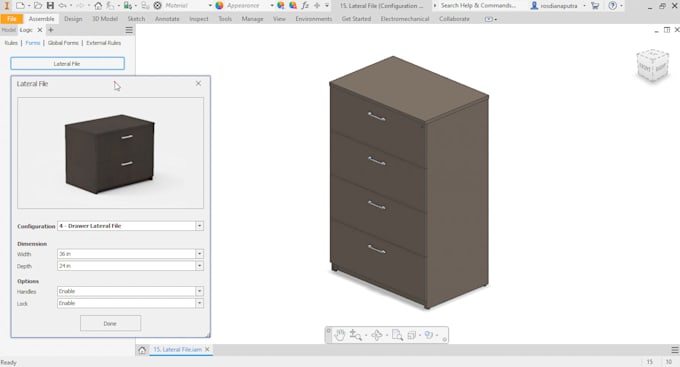Open the Collaborate ribbon tab
This screenshot has width=680, height=367.
[454, 19]
